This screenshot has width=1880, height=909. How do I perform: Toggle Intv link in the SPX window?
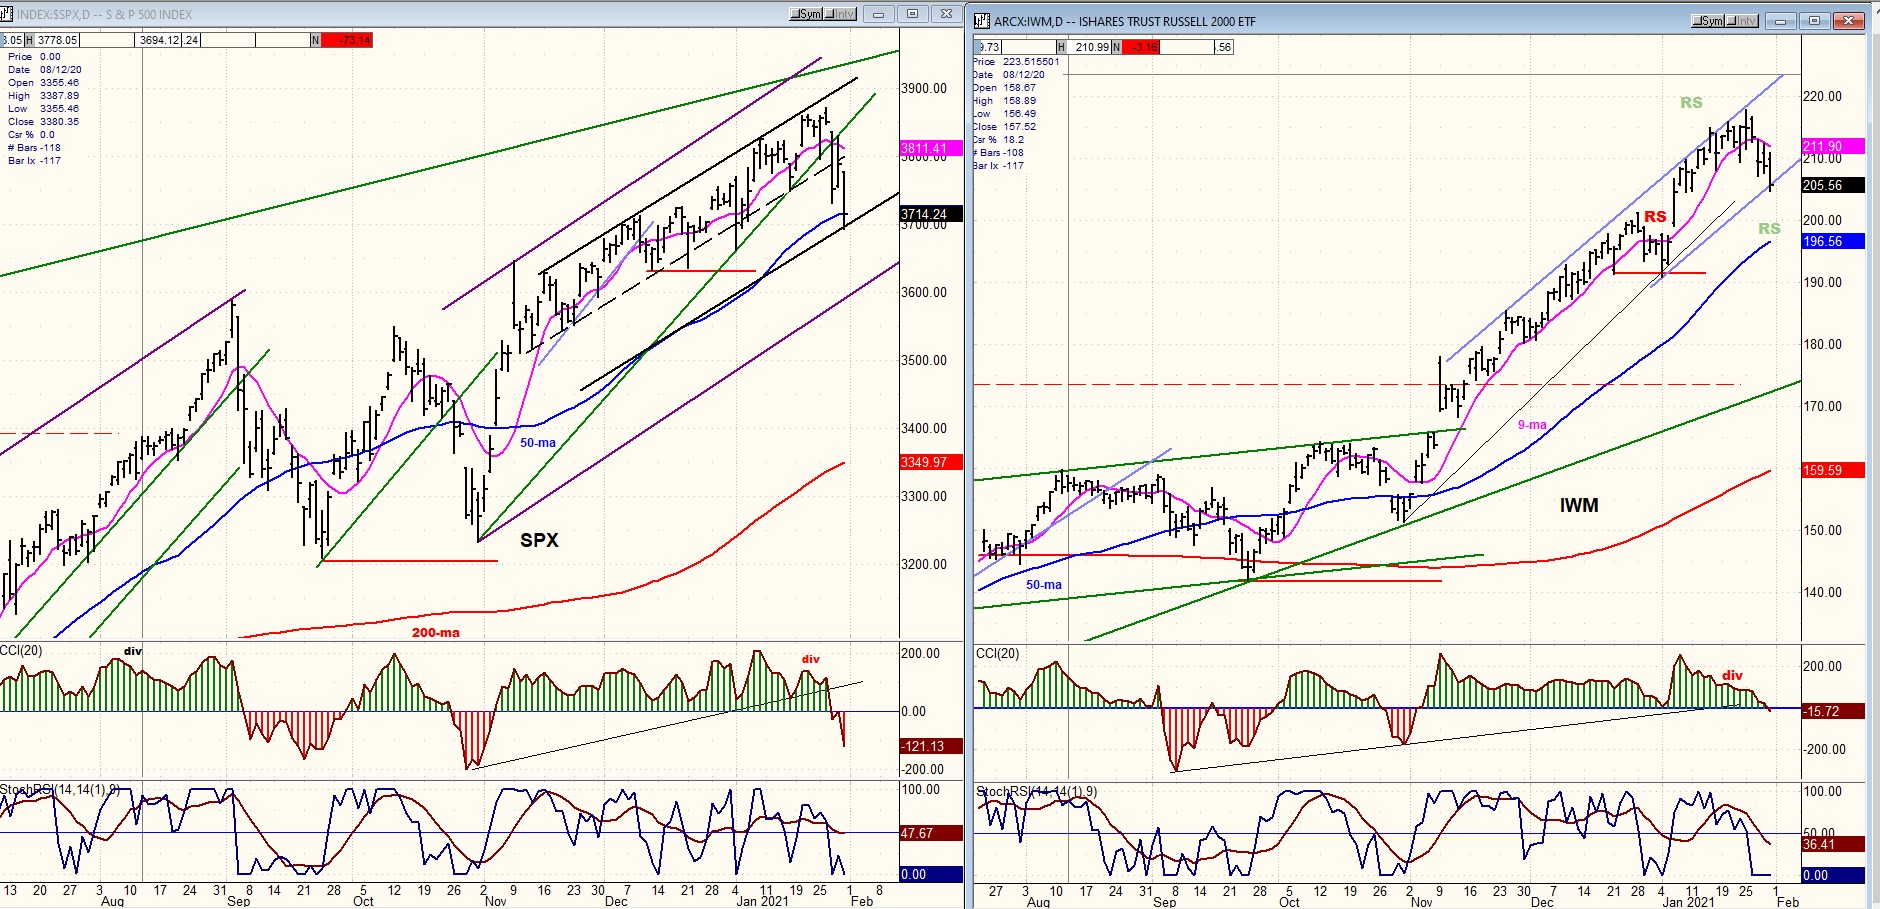click(x=840, y=14)
